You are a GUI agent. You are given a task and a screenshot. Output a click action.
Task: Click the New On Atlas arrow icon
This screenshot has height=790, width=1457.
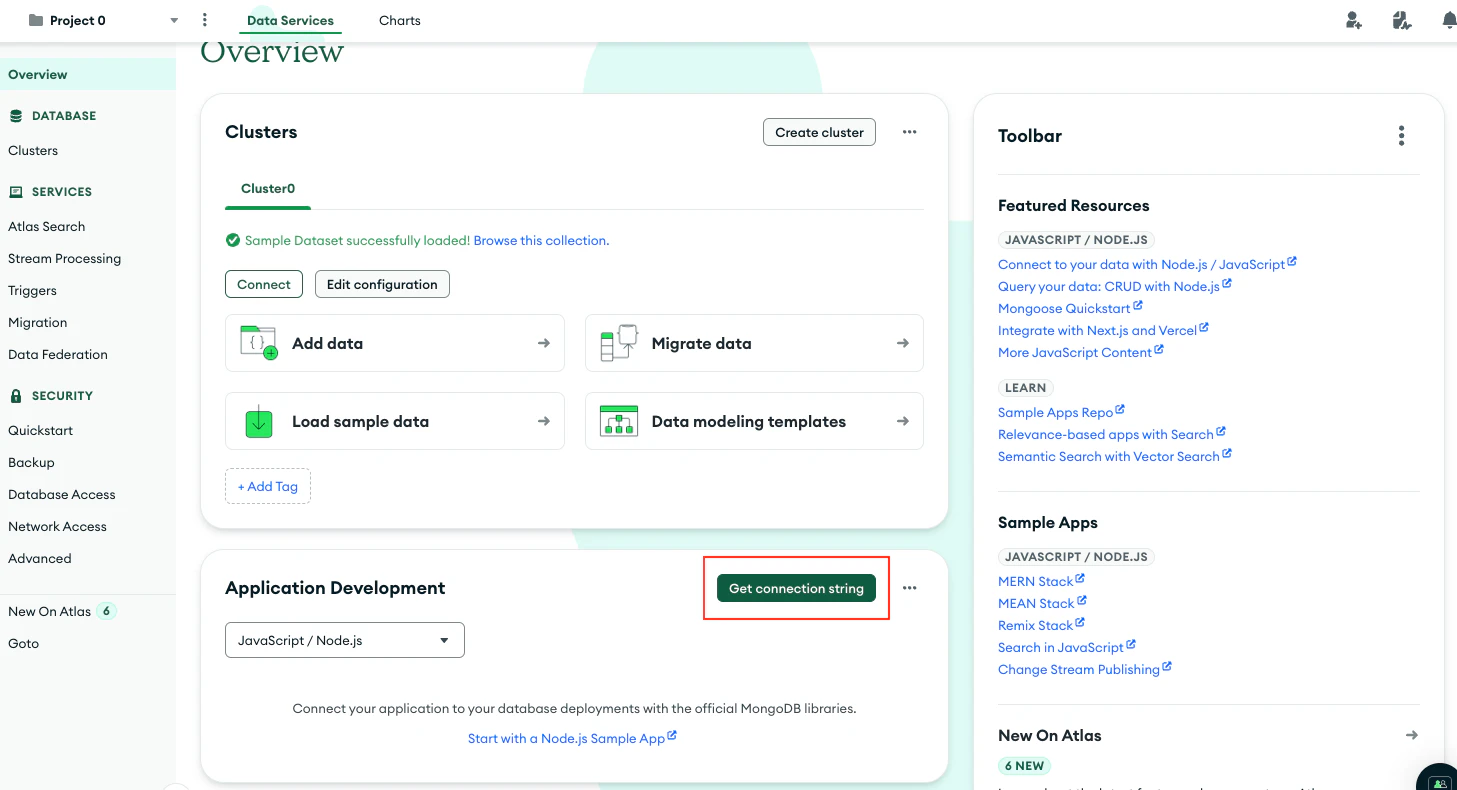[x=1411, y=735]
